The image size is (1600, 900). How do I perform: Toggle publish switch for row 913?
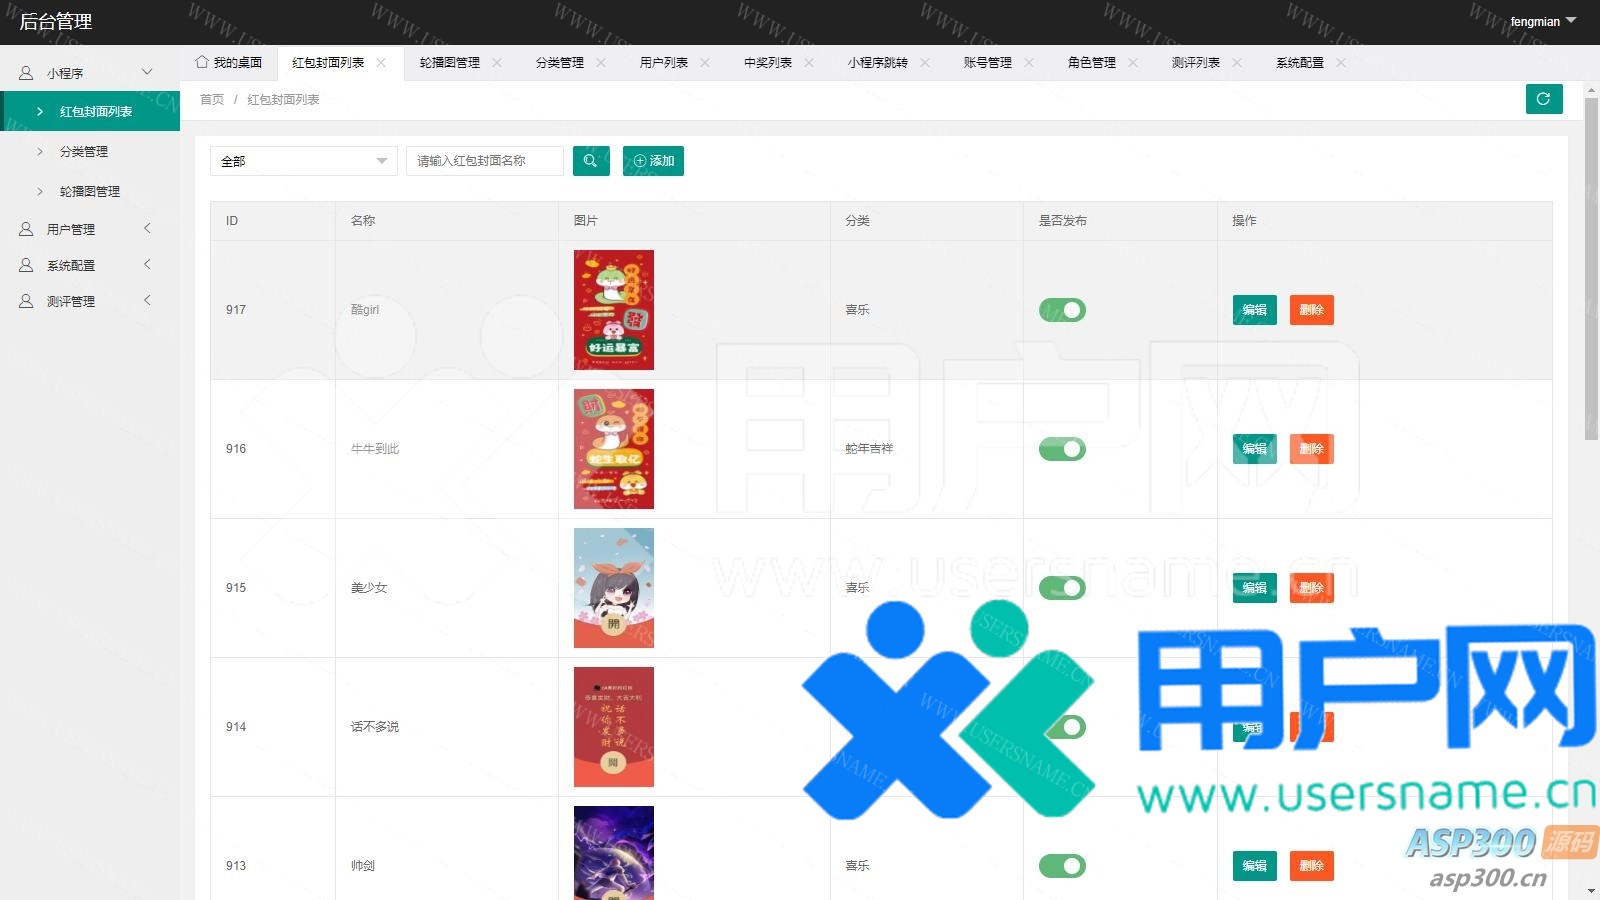[x=1062, y=866]
